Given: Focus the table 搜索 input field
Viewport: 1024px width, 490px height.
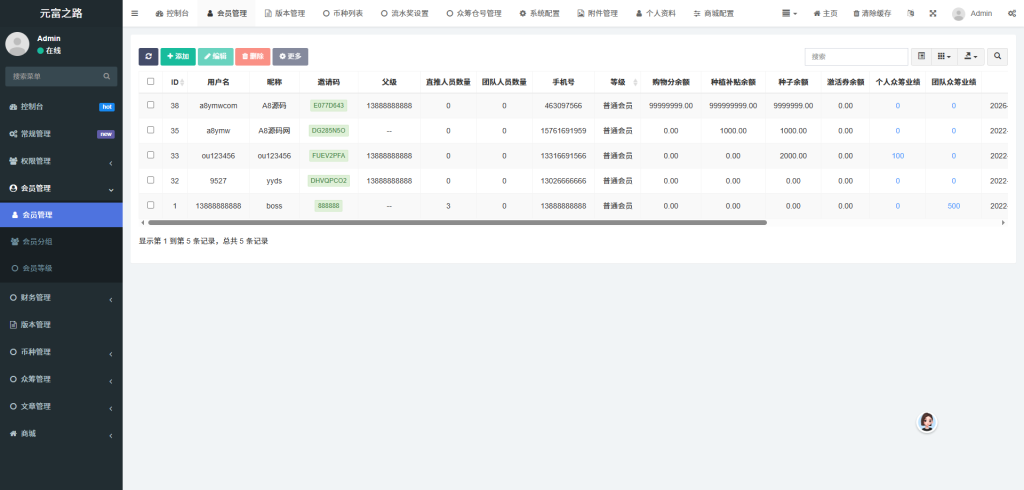Looking at the screenshot, I should point(856,57).
